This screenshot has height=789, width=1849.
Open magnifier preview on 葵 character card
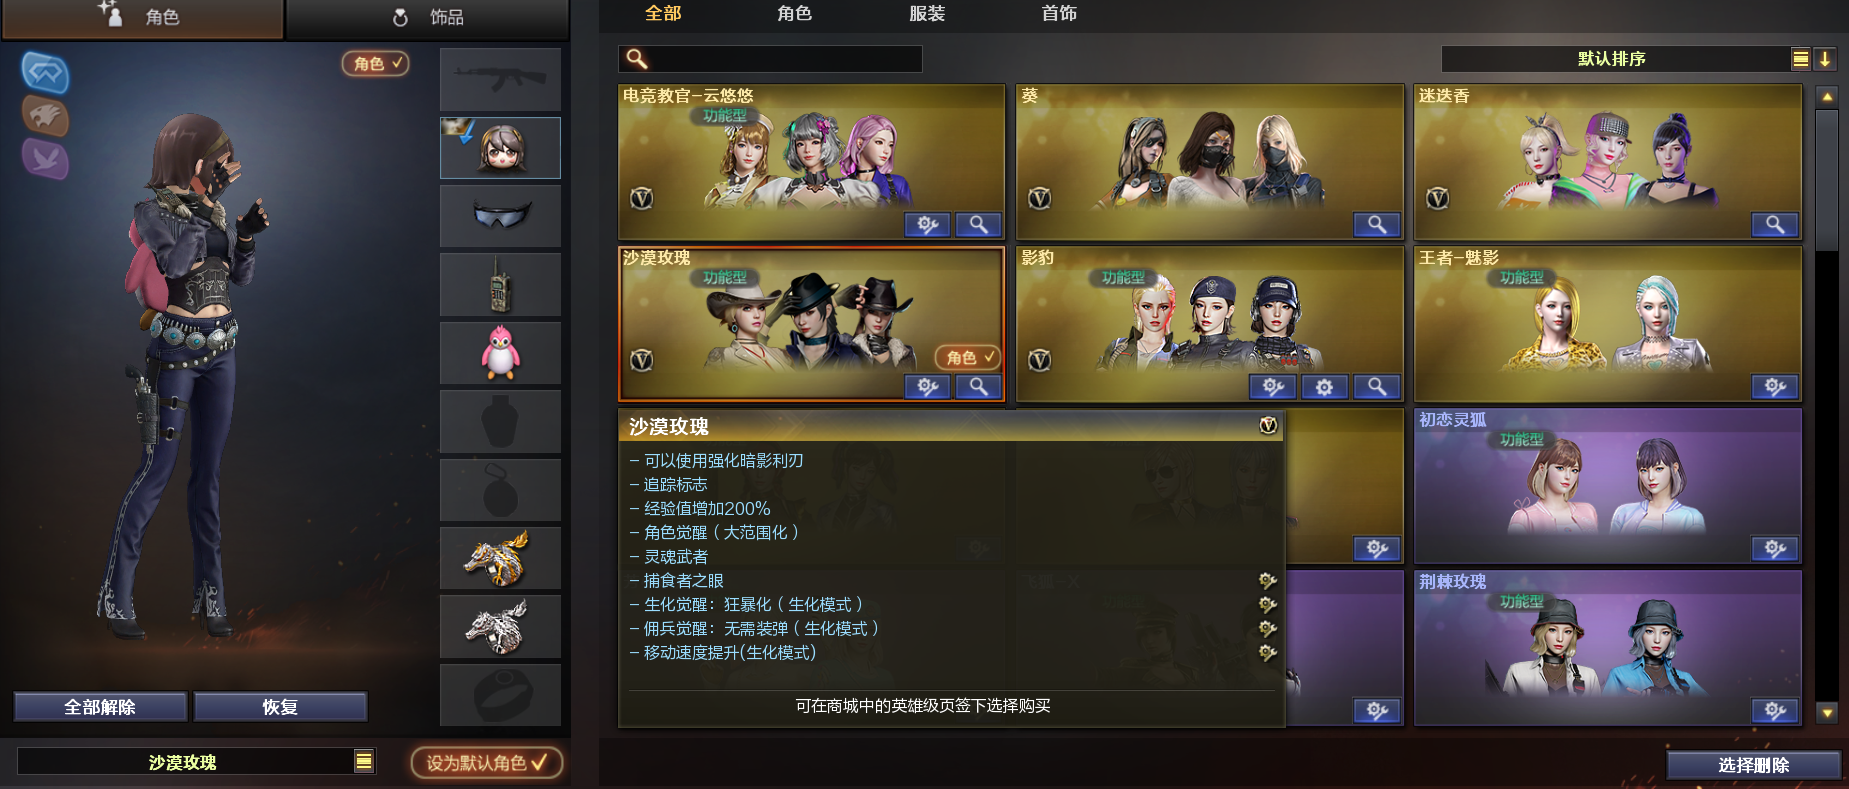1376,225
